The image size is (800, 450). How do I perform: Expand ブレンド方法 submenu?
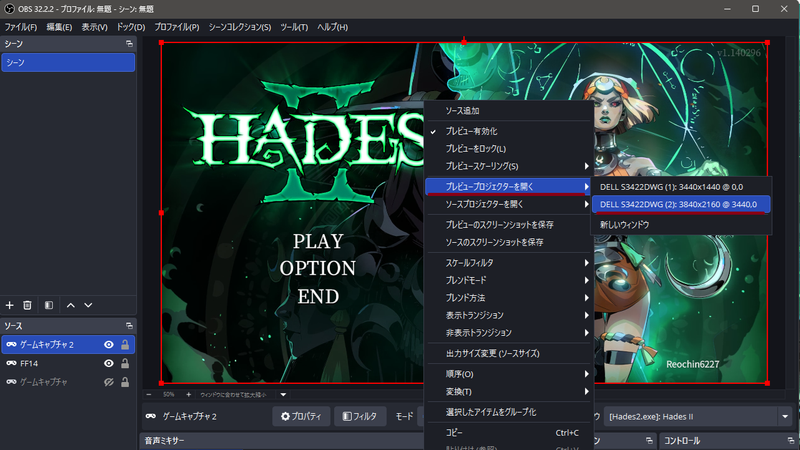coord(509,297)
